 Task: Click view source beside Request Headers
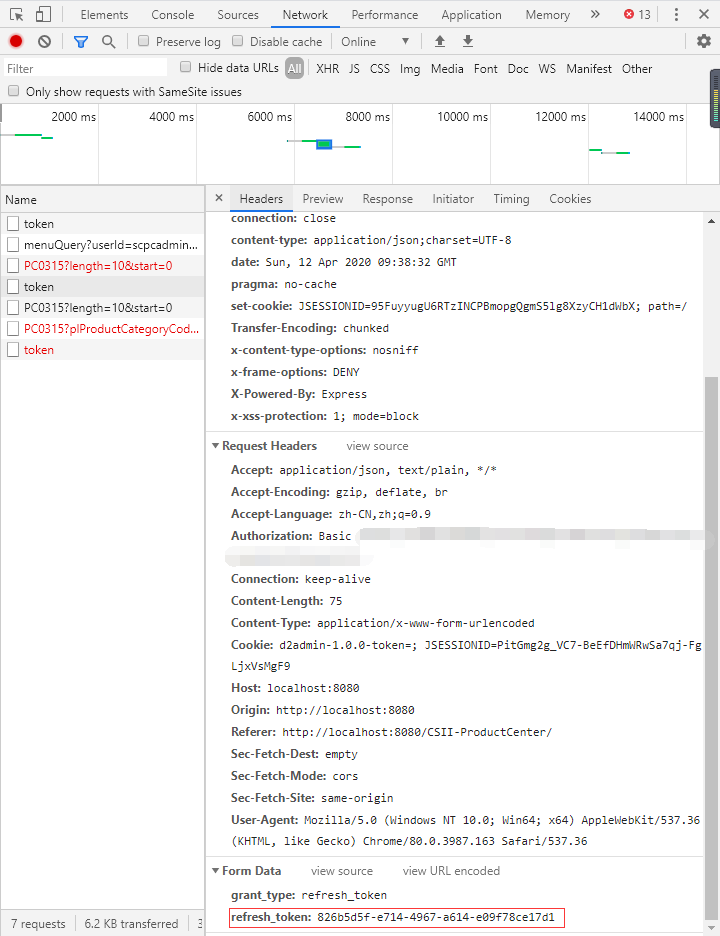tap(377, 446)
